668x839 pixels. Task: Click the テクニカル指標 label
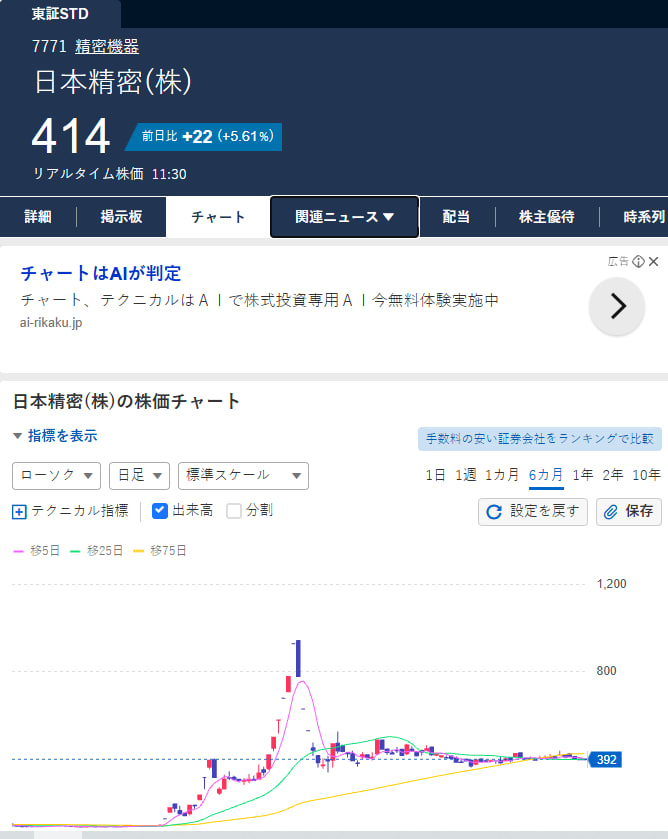[80, 511]
